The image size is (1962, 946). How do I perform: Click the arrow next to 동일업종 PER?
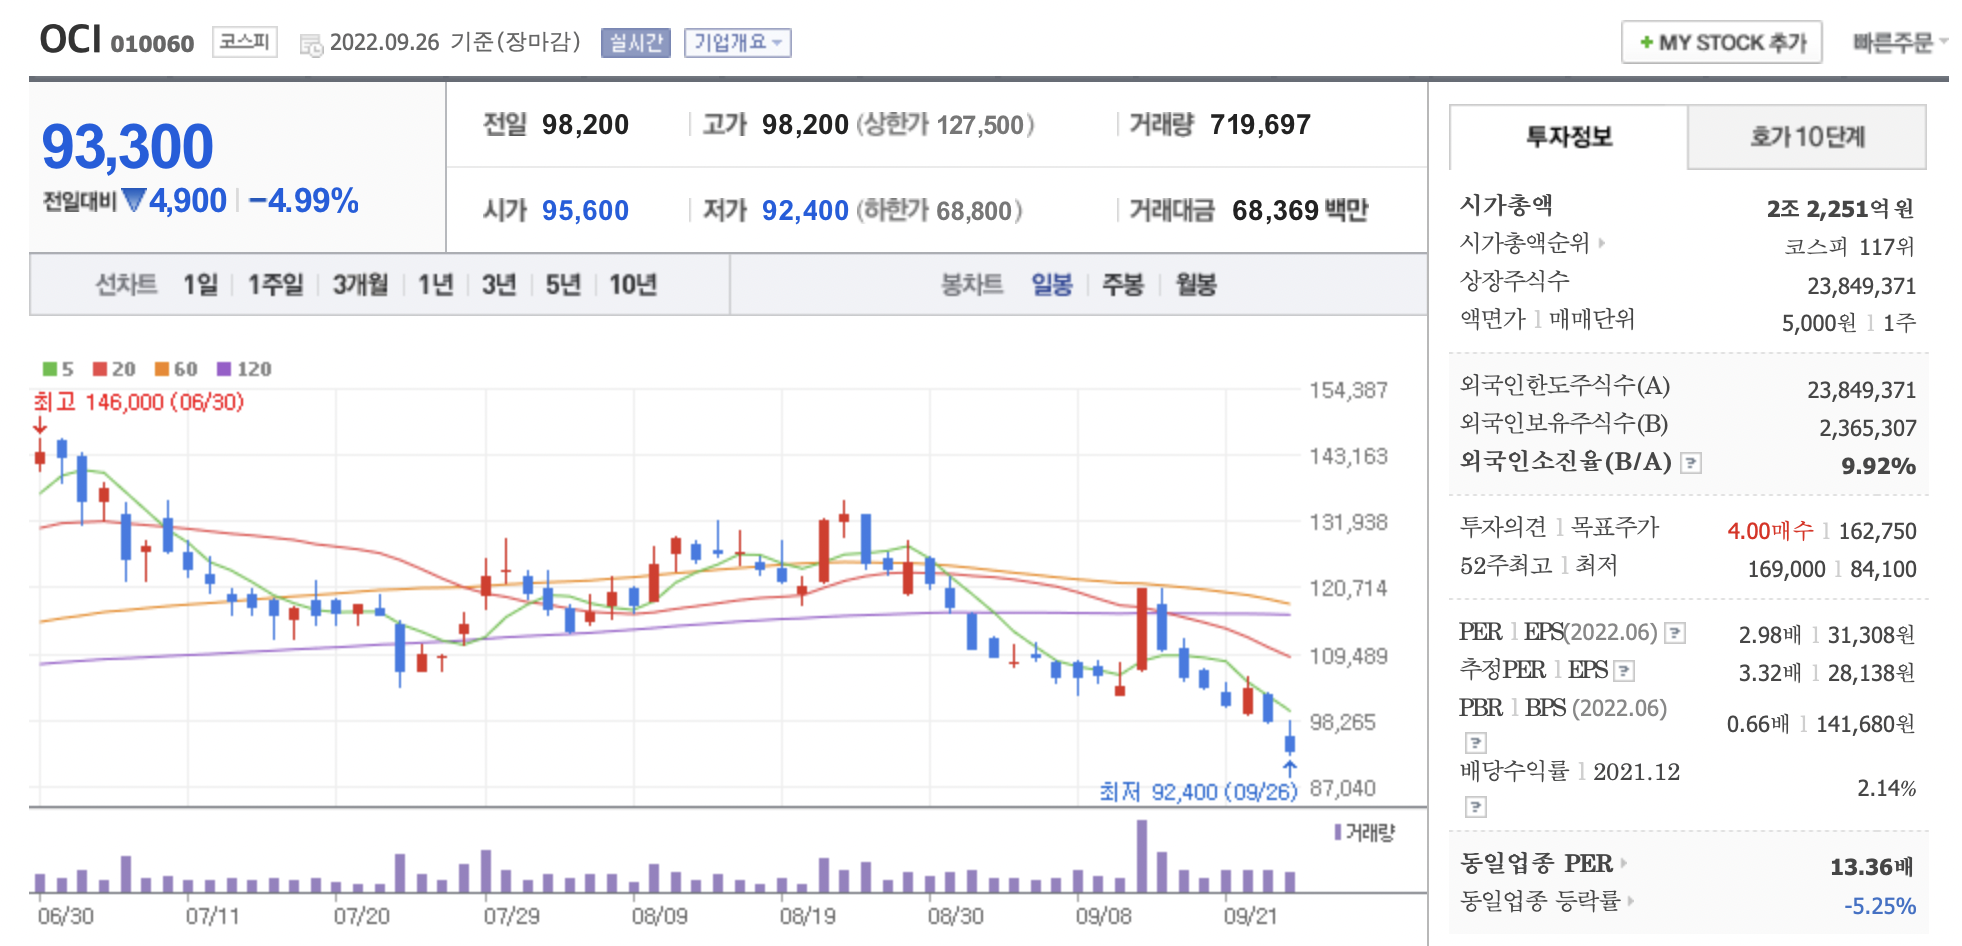(1623, 863)
